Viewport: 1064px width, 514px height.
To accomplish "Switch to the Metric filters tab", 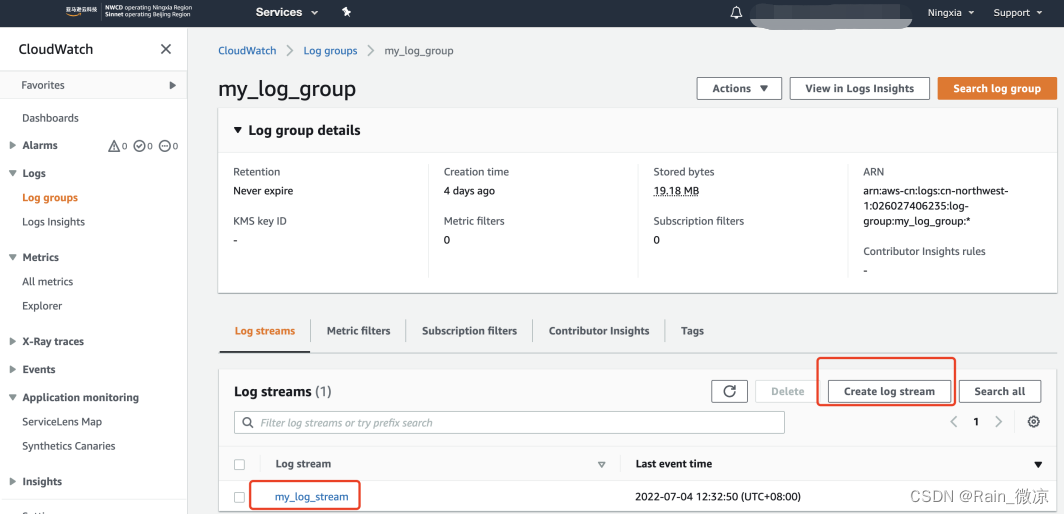I will pos(358,331).
